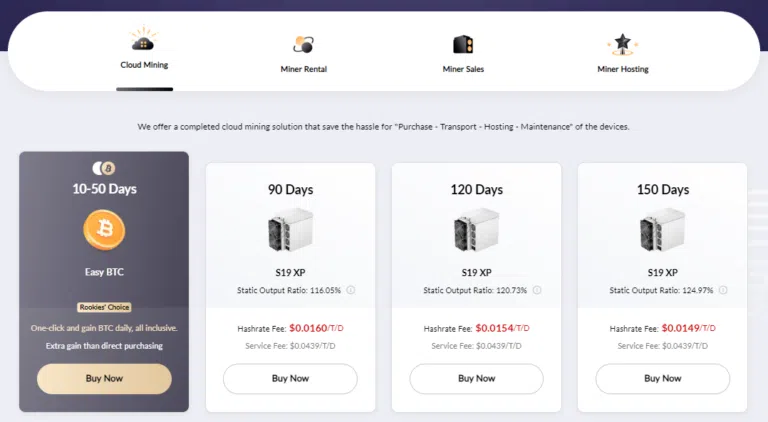The image size is (768, 422).
Task: Click the 120 Days S19 XP miner image
Action: [x=477, y=230]
